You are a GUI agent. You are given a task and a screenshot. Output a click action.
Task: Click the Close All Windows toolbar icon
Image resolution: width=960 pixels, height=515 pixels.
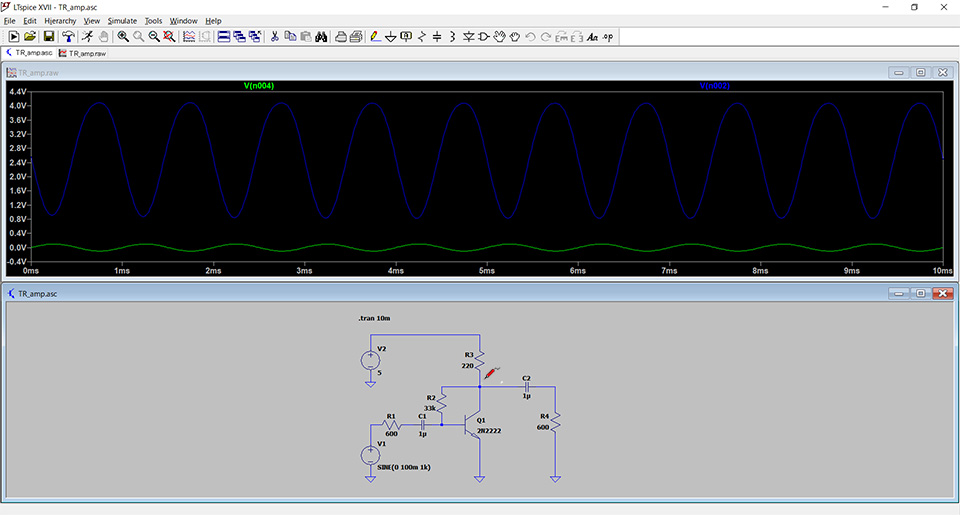[x=255, y=37]
